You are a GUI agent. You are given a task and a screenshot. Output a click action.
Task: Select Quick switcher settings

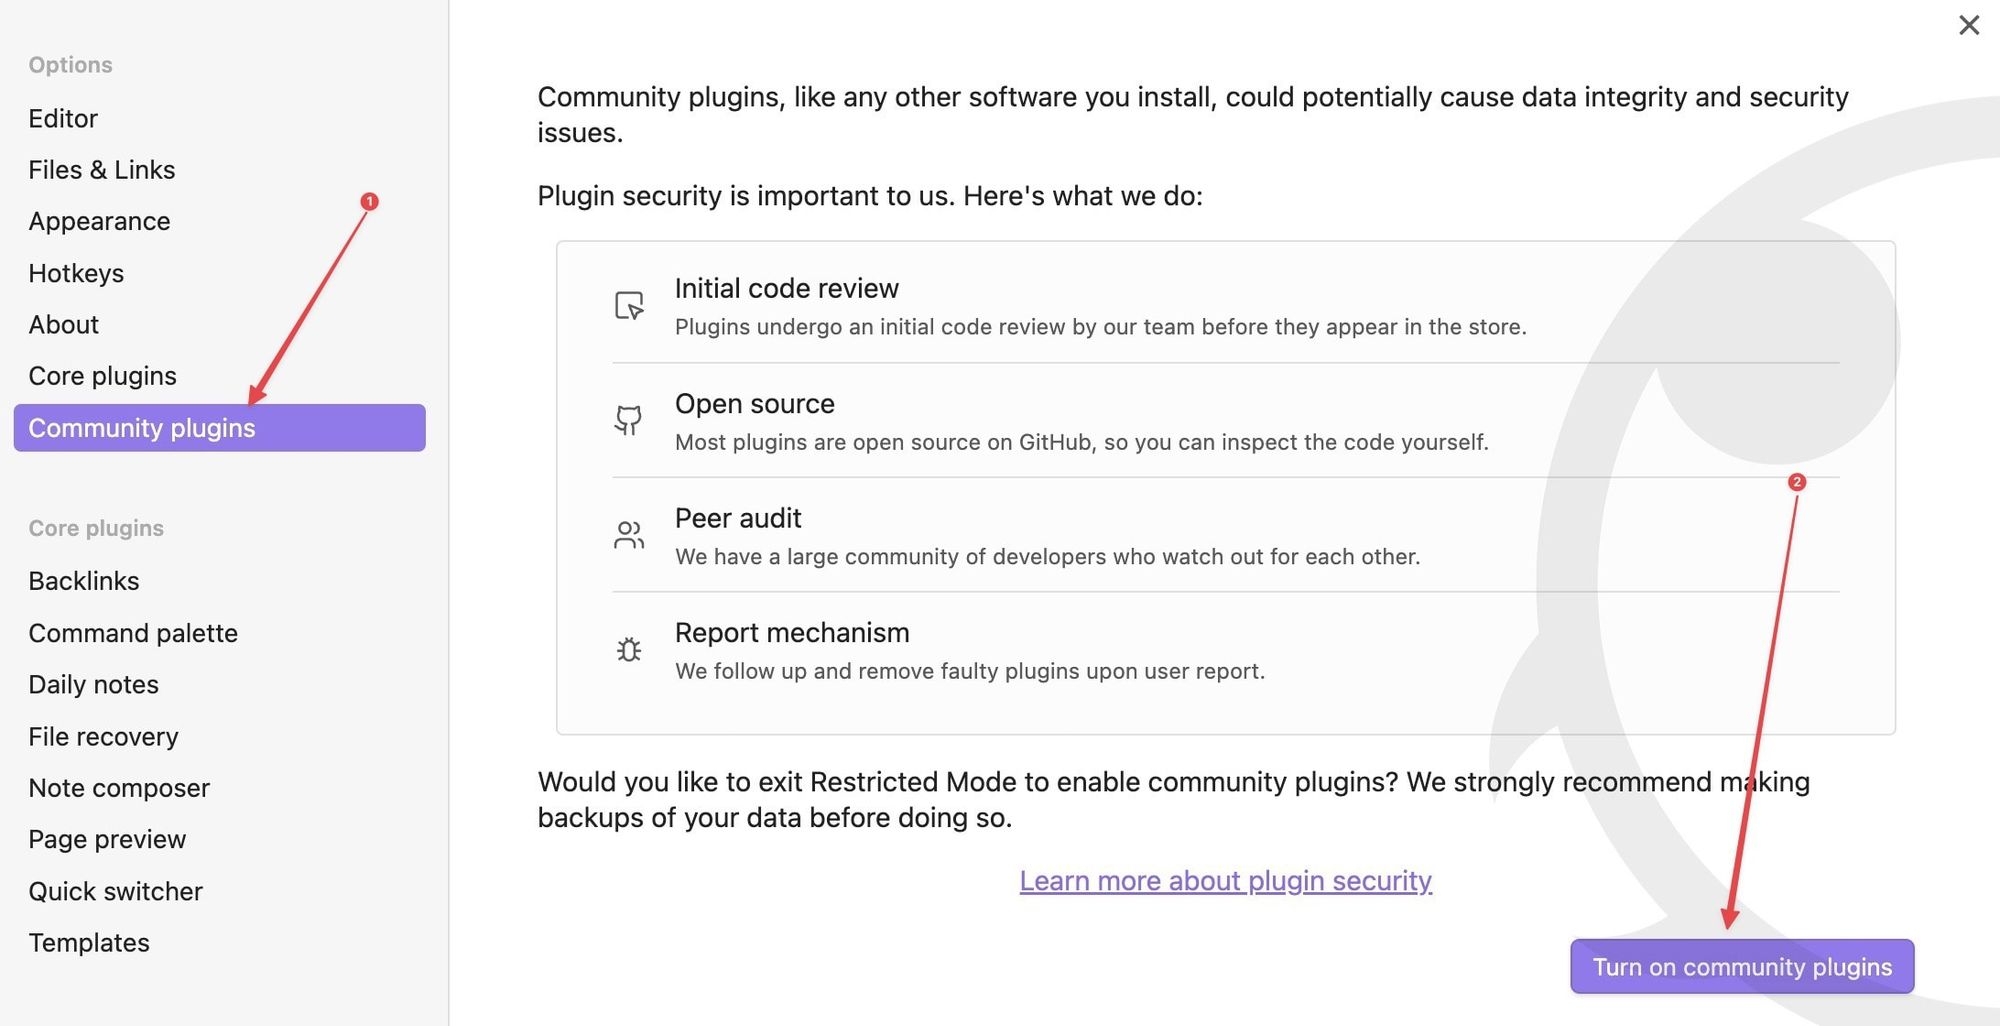(x=116, y=891)
